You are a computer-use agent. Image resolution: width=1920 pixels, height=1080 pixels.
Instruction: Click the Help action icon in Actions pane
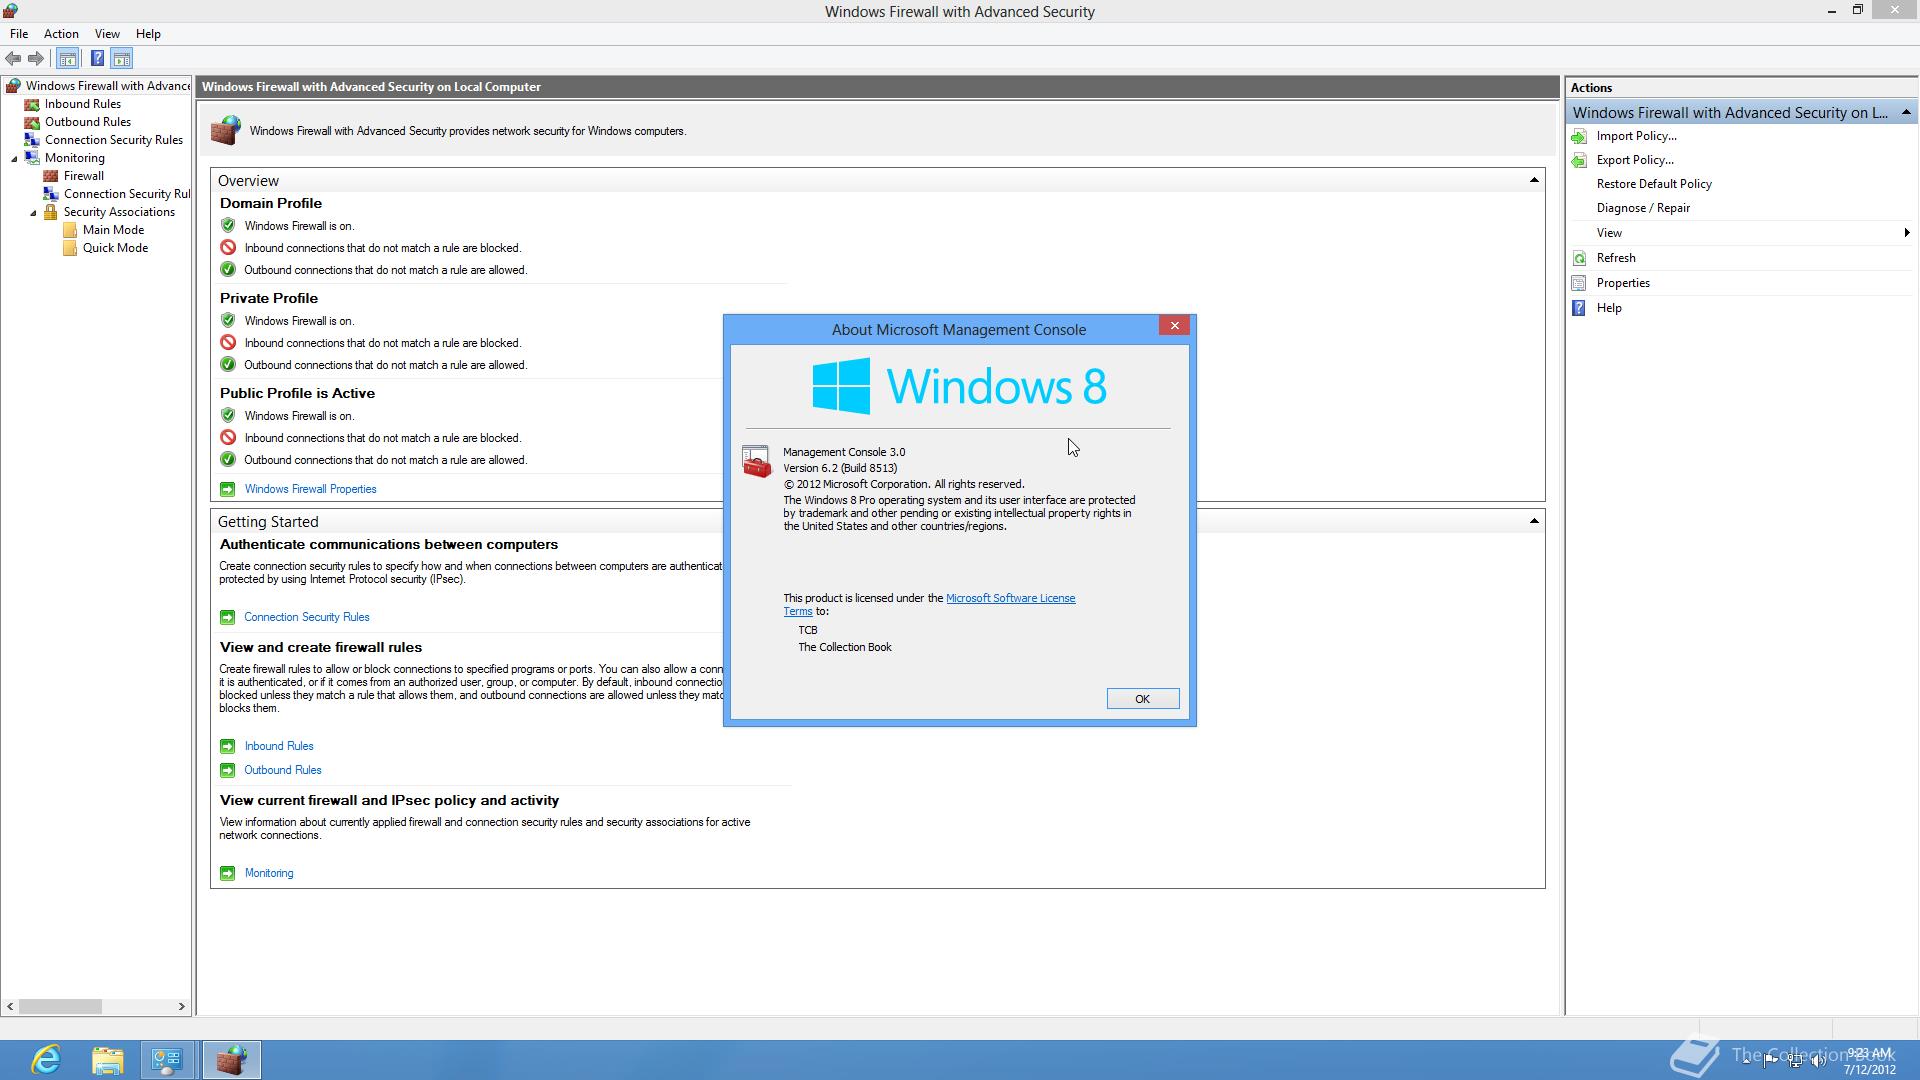click(1579, 308)
